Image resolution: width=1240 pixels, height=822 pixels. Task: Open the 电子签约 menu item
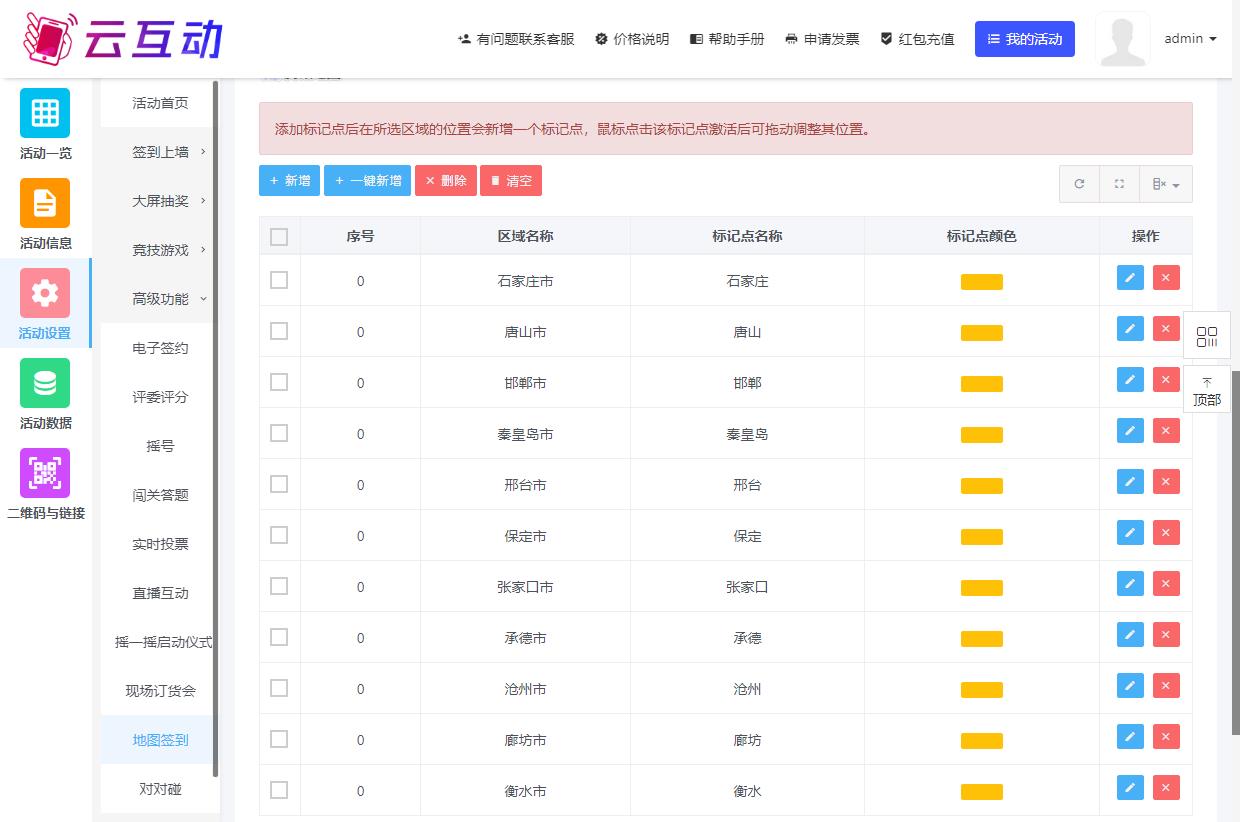click(160, 348)
